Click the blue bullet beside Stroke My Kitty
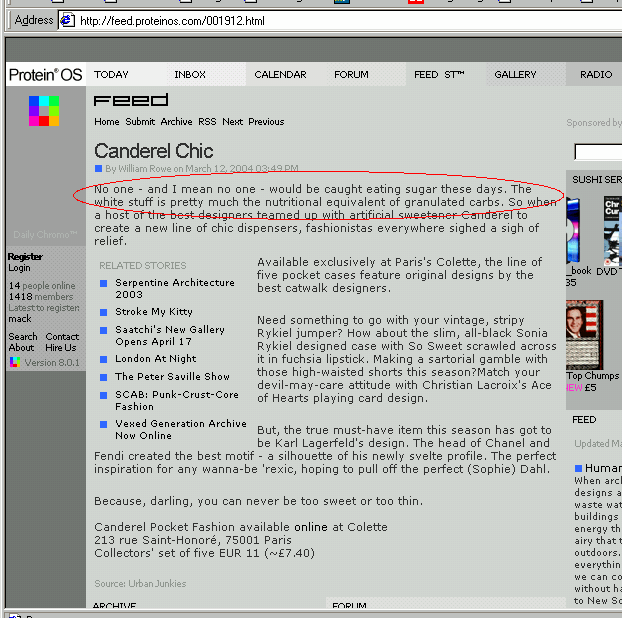Viewport: 622px width, 618px height. 104,312
